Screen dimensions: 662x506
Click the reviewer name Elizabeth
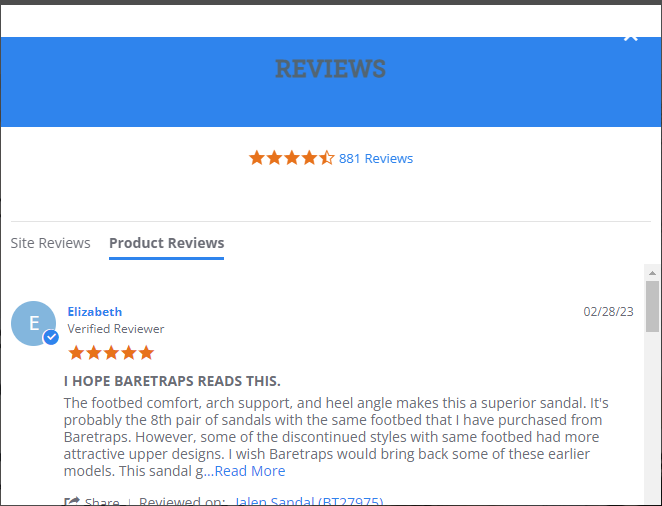[95, 312]
